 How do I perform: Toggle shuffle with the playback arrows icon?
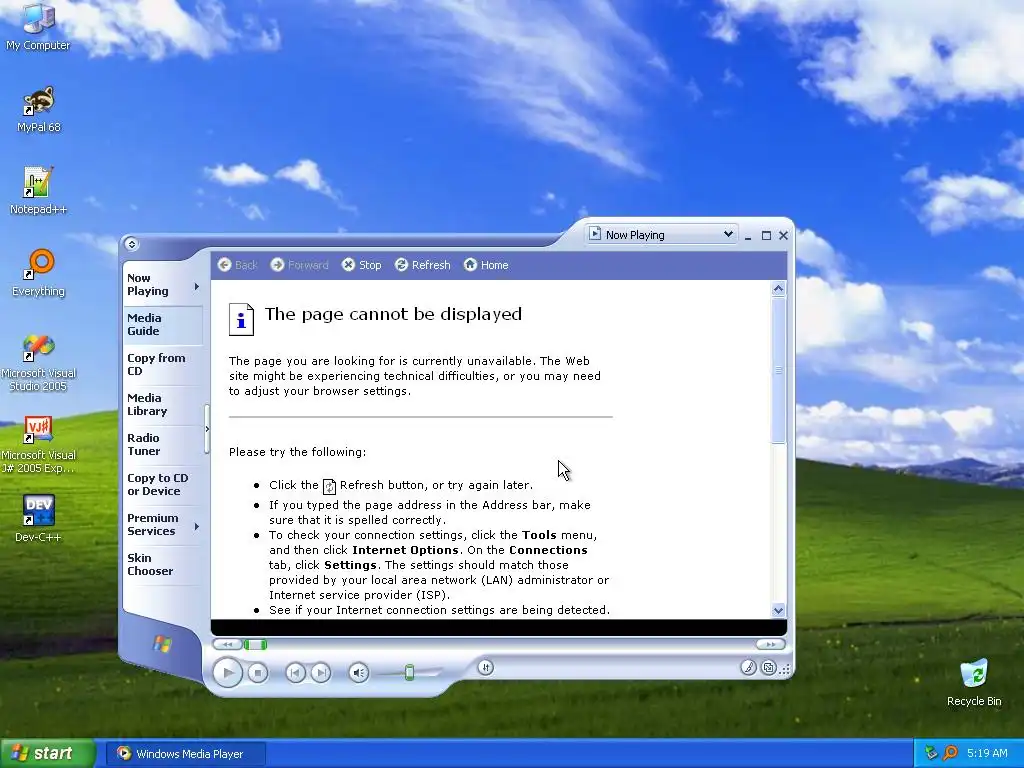(x=485, y=667)
